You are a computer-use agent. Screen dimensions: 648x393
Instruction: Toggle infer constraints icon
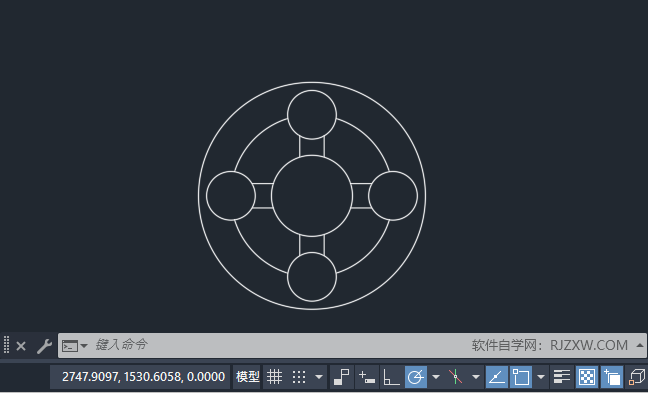pos(342,377)
